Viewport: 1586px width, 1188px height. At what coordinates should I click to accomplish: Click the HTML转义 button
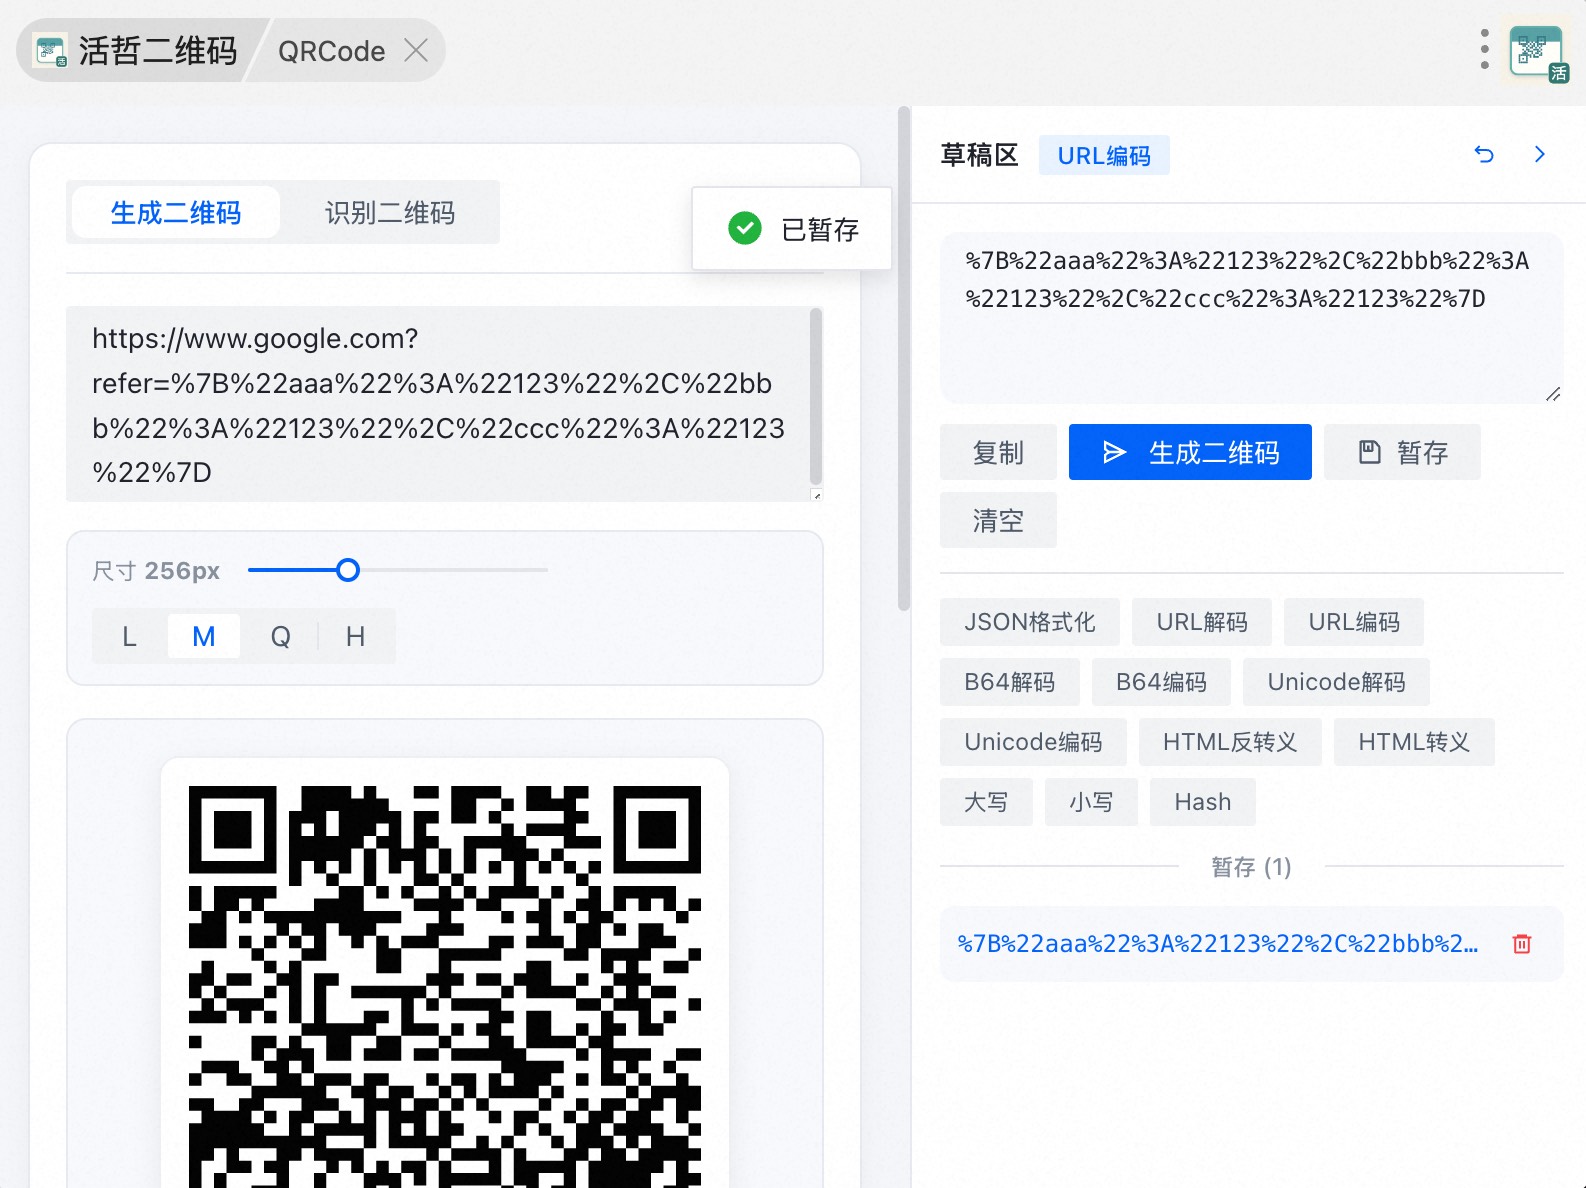coord(1414,742)
